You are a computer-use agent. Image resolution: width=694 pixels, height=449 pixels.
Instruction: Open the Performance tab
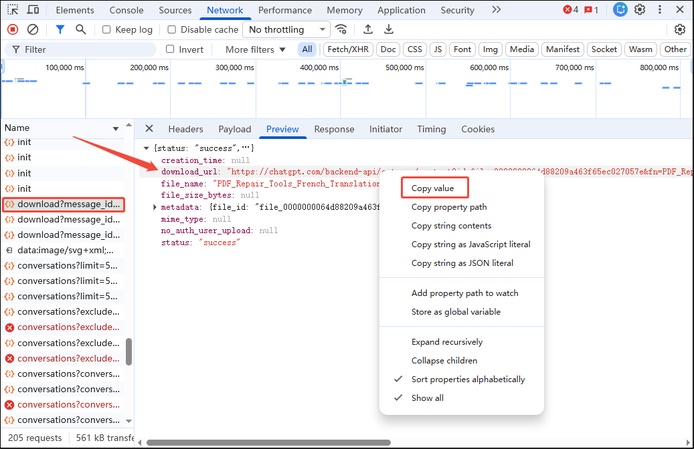[x=285, y=10]
